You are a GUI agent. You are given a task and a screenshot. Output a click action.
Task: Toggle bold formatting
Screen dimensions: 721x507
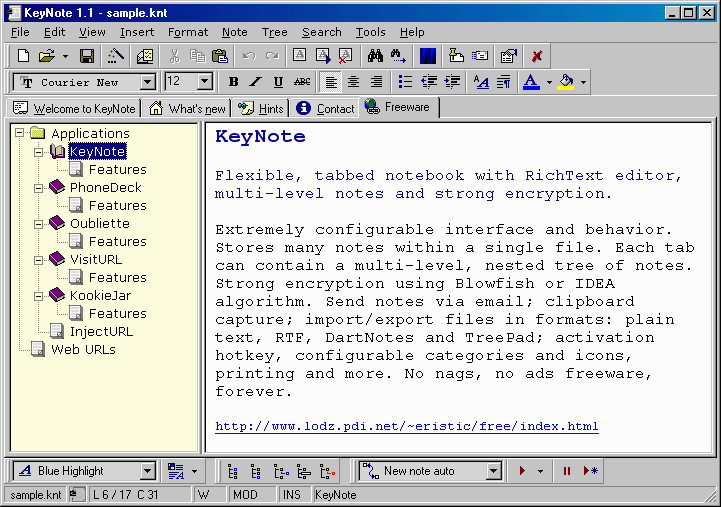coord(233,82)
